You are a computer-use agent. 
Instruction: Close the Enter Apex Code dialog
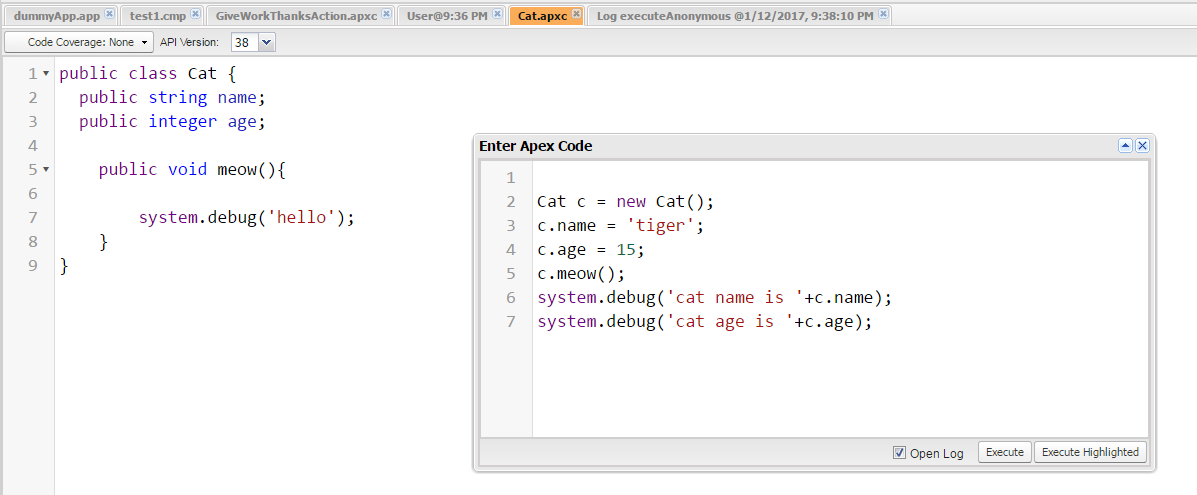click(x=1142, y=146)
